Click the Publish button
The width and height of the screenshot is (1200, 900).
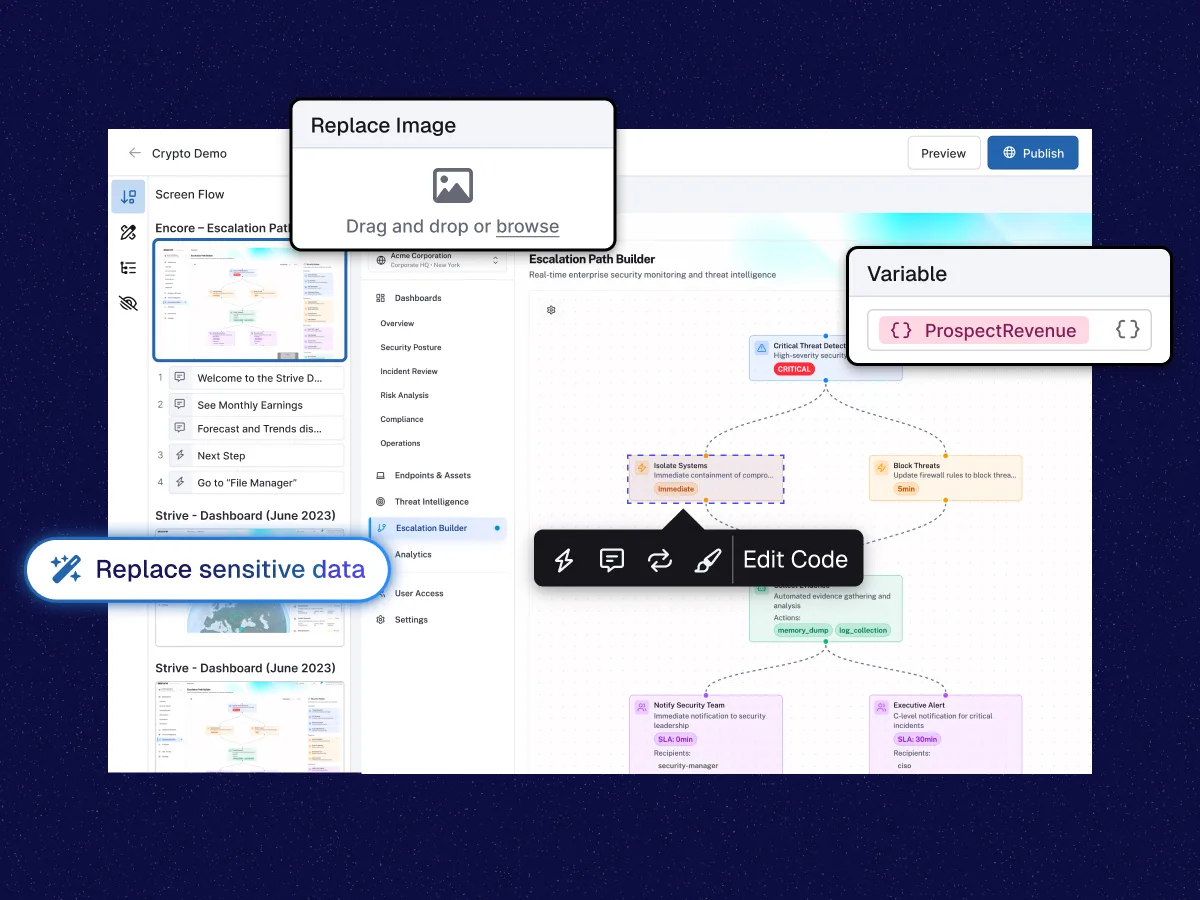click(x=1033, y=153)
